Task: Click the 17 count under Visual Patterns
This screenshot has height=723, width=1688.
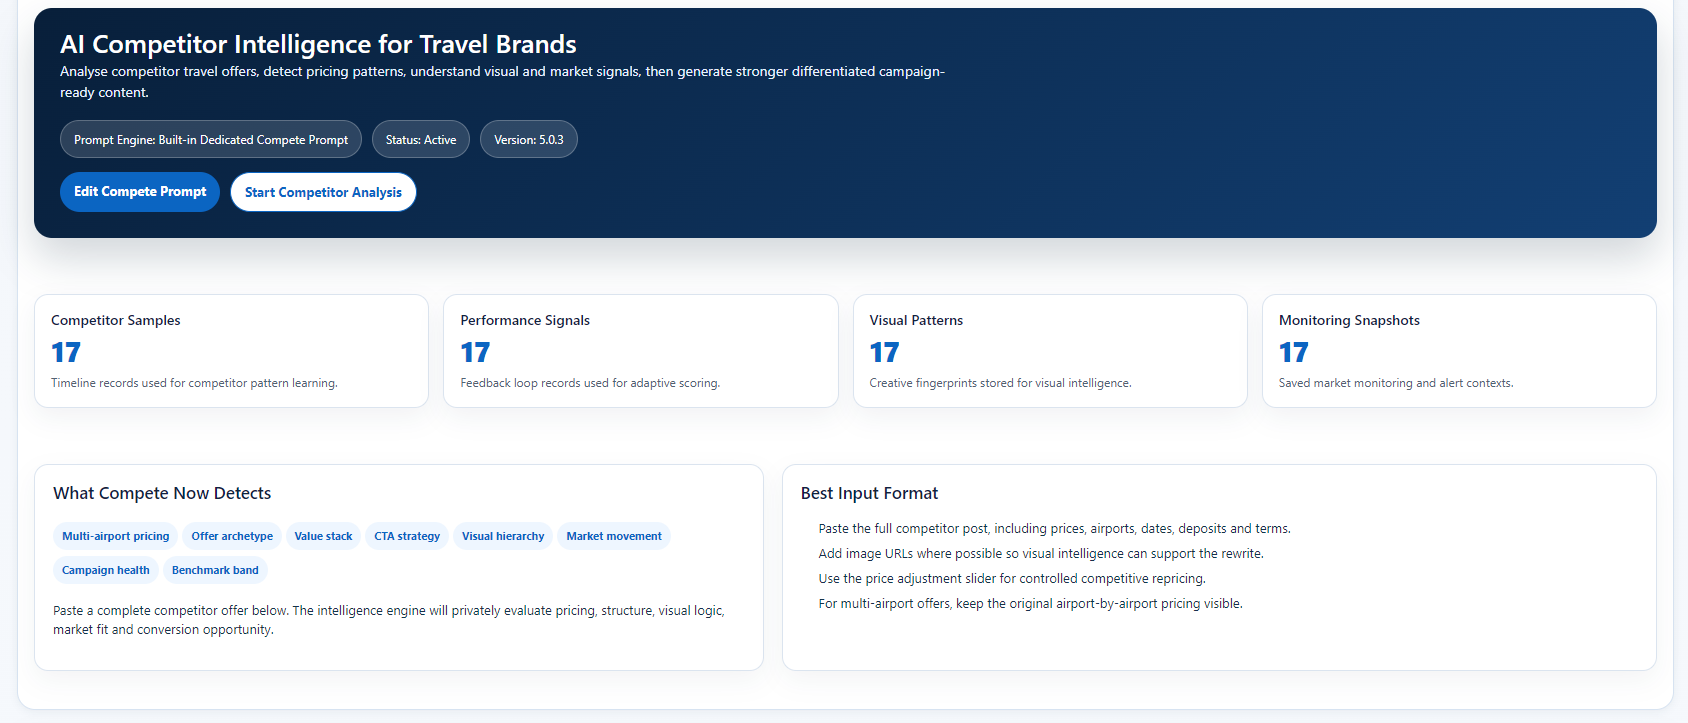Action: (884, 352)
